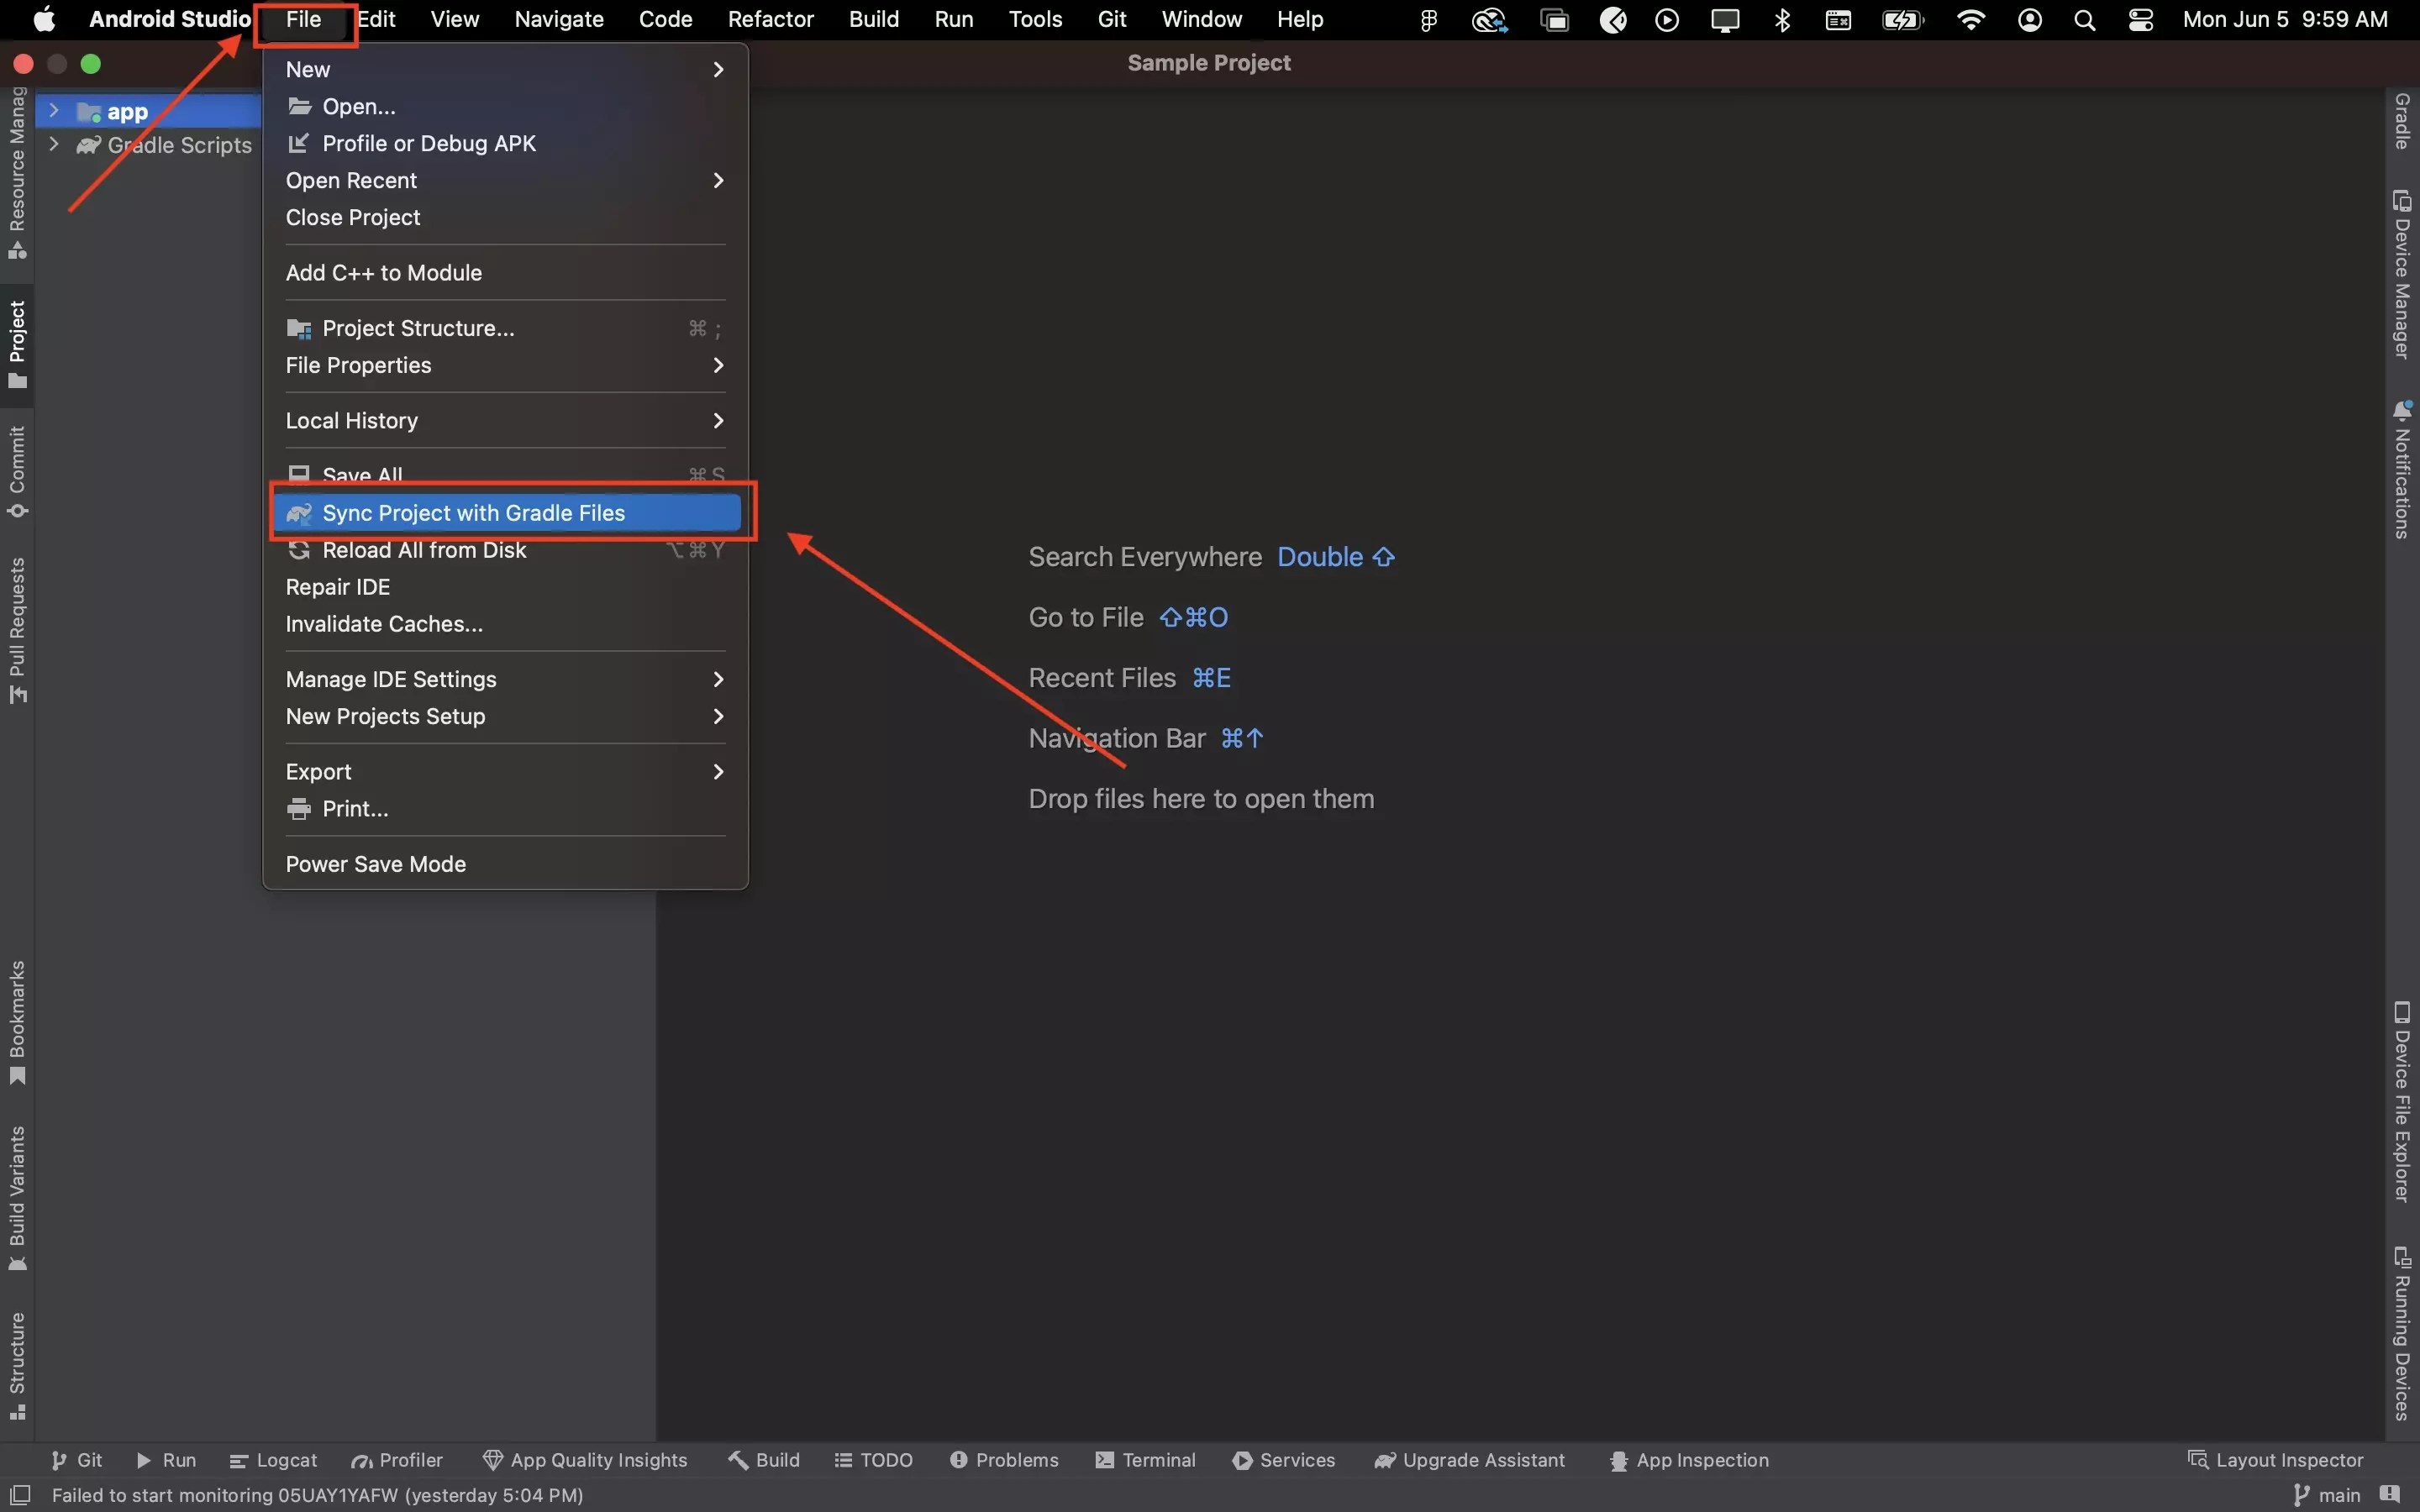Toggle Power Save Mode

[375, 863]
